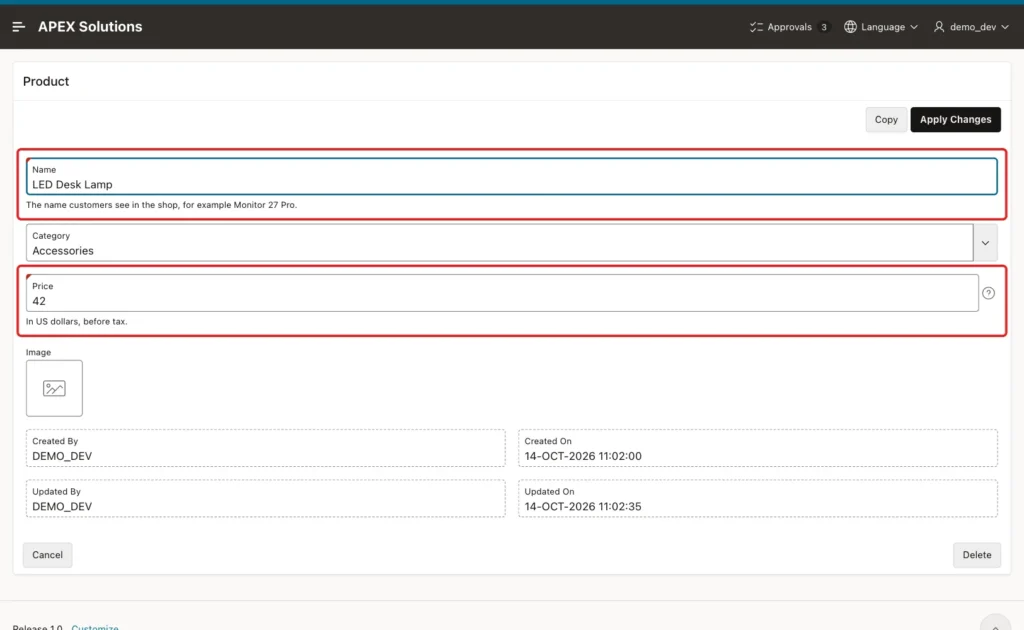Click the Created On value 14-OCT-2026 11:02:00
Viewport: 1024px width, 630px height.
click(583, 456)
